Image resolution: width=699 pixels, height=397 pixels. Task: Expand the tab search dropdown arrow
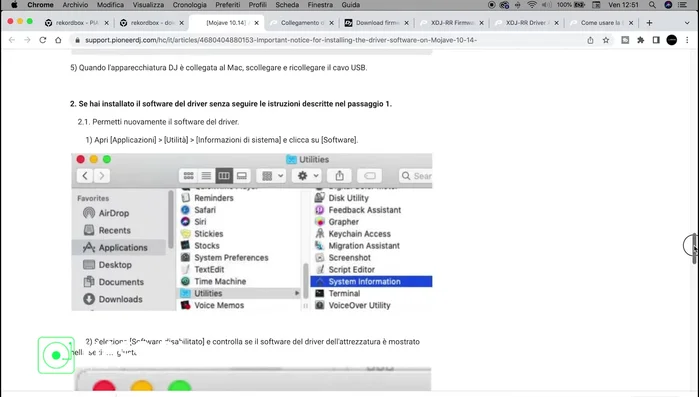(x=687, y=23)
